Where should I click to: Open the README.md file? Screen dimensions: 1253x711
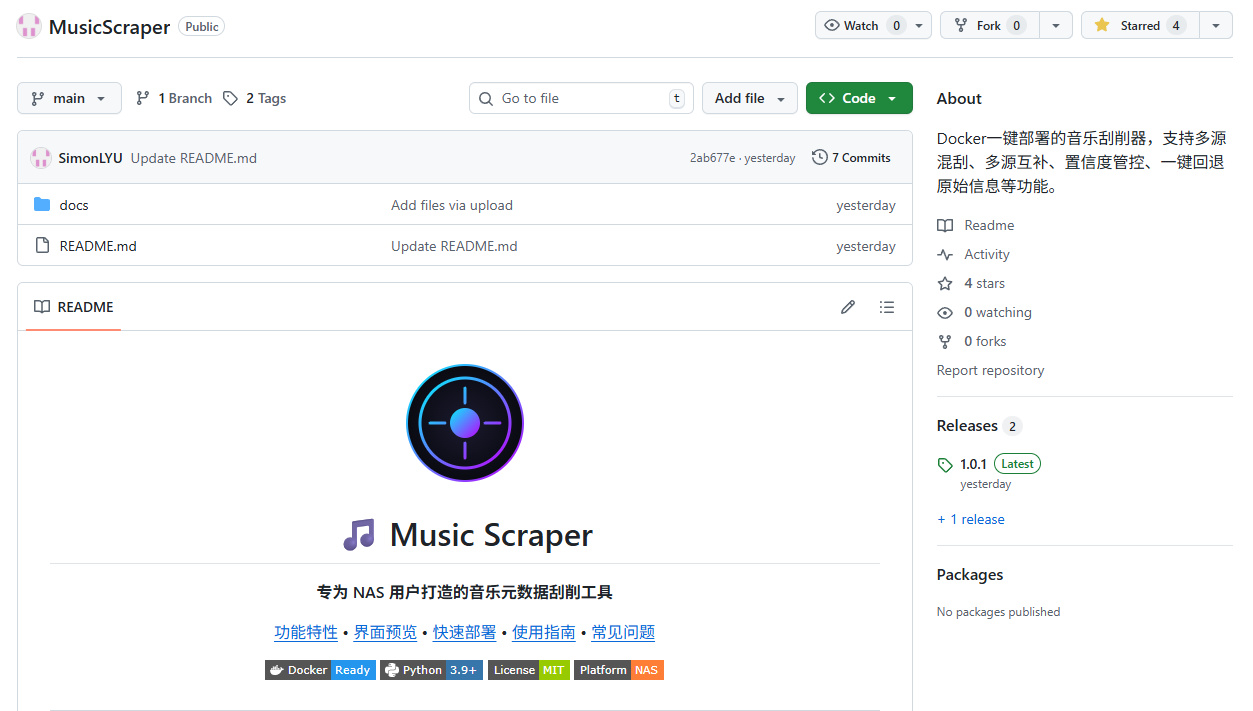[98, 246]
